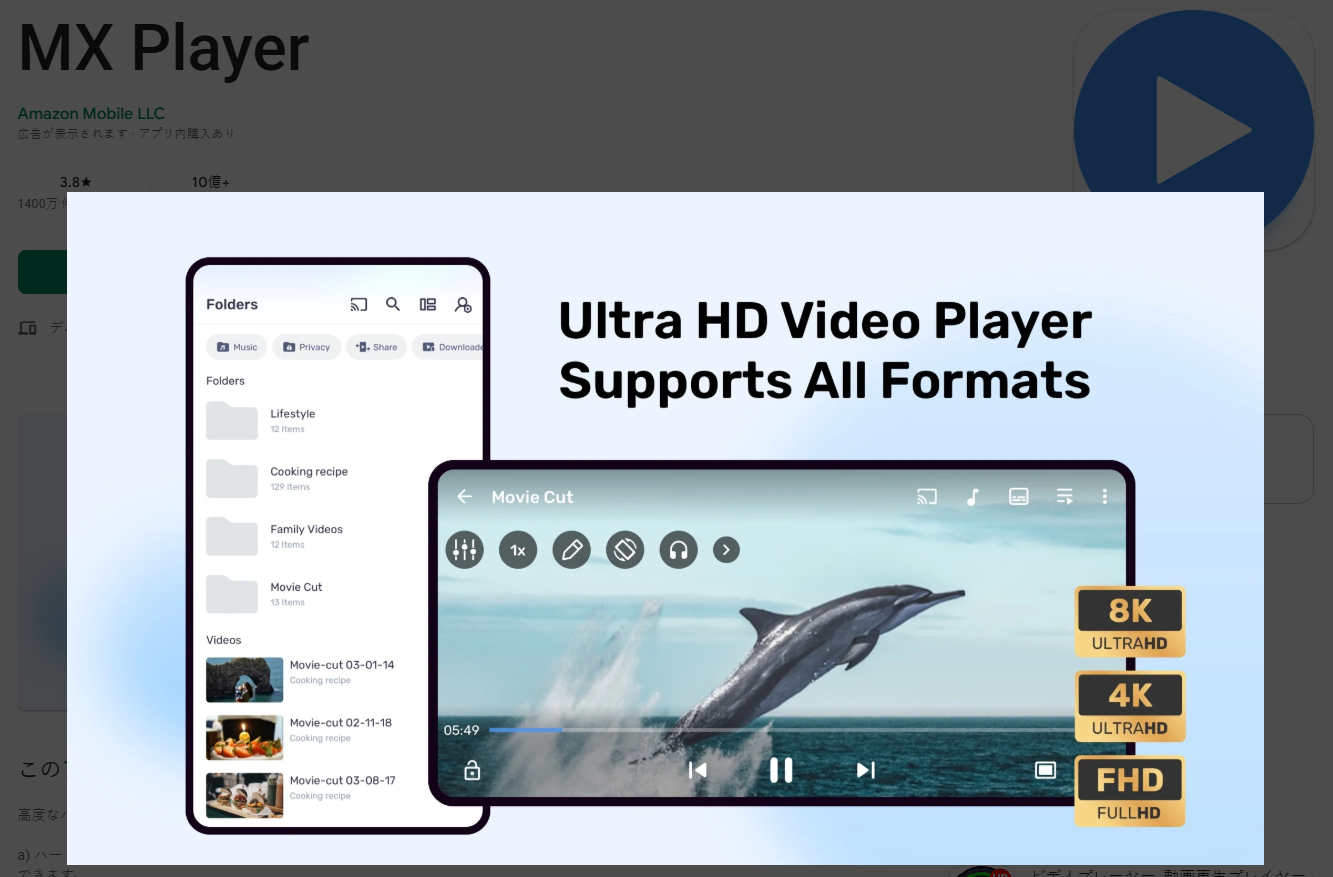Switch layout view icon in Folders header

[x=428, y=305]
